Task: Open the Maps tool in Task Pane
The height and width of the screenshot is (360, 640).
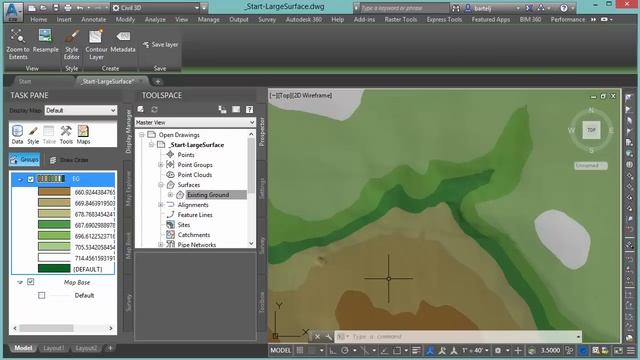Action: tap(83, 134)
